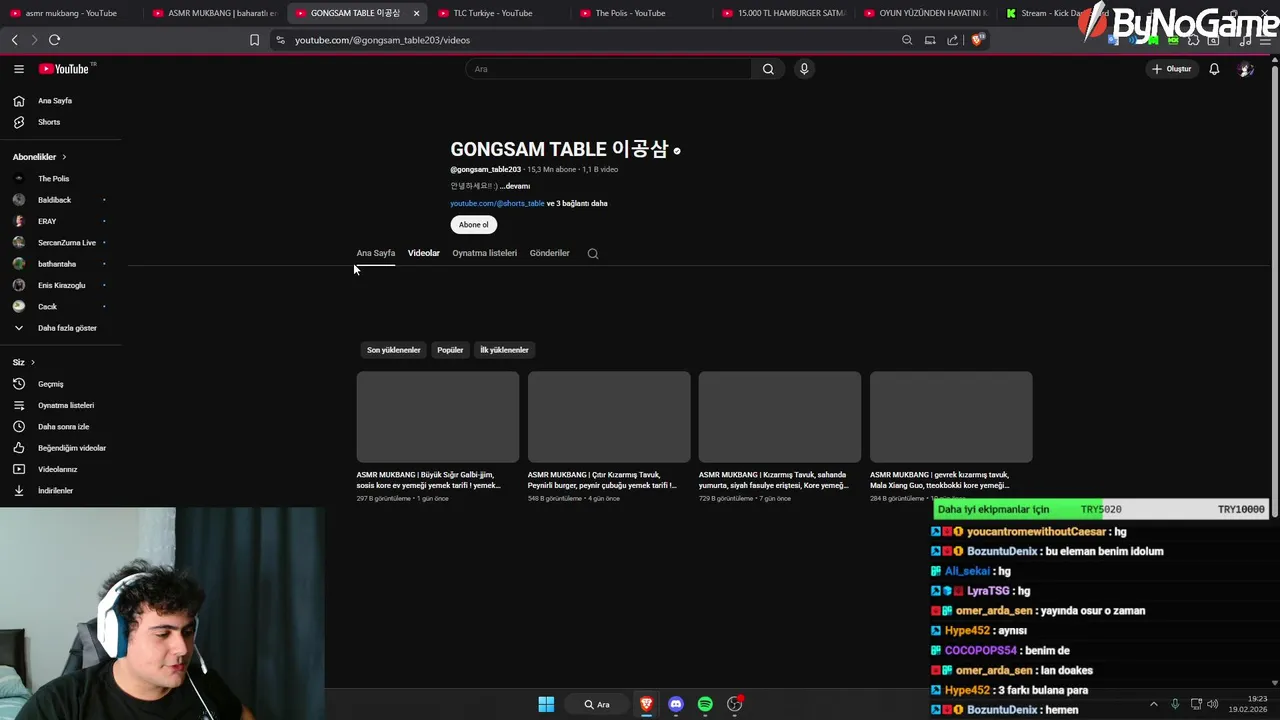Screen dimensions: 1280x720
Task: Select the Popüler filter chip
Action: tap(450, 350)
